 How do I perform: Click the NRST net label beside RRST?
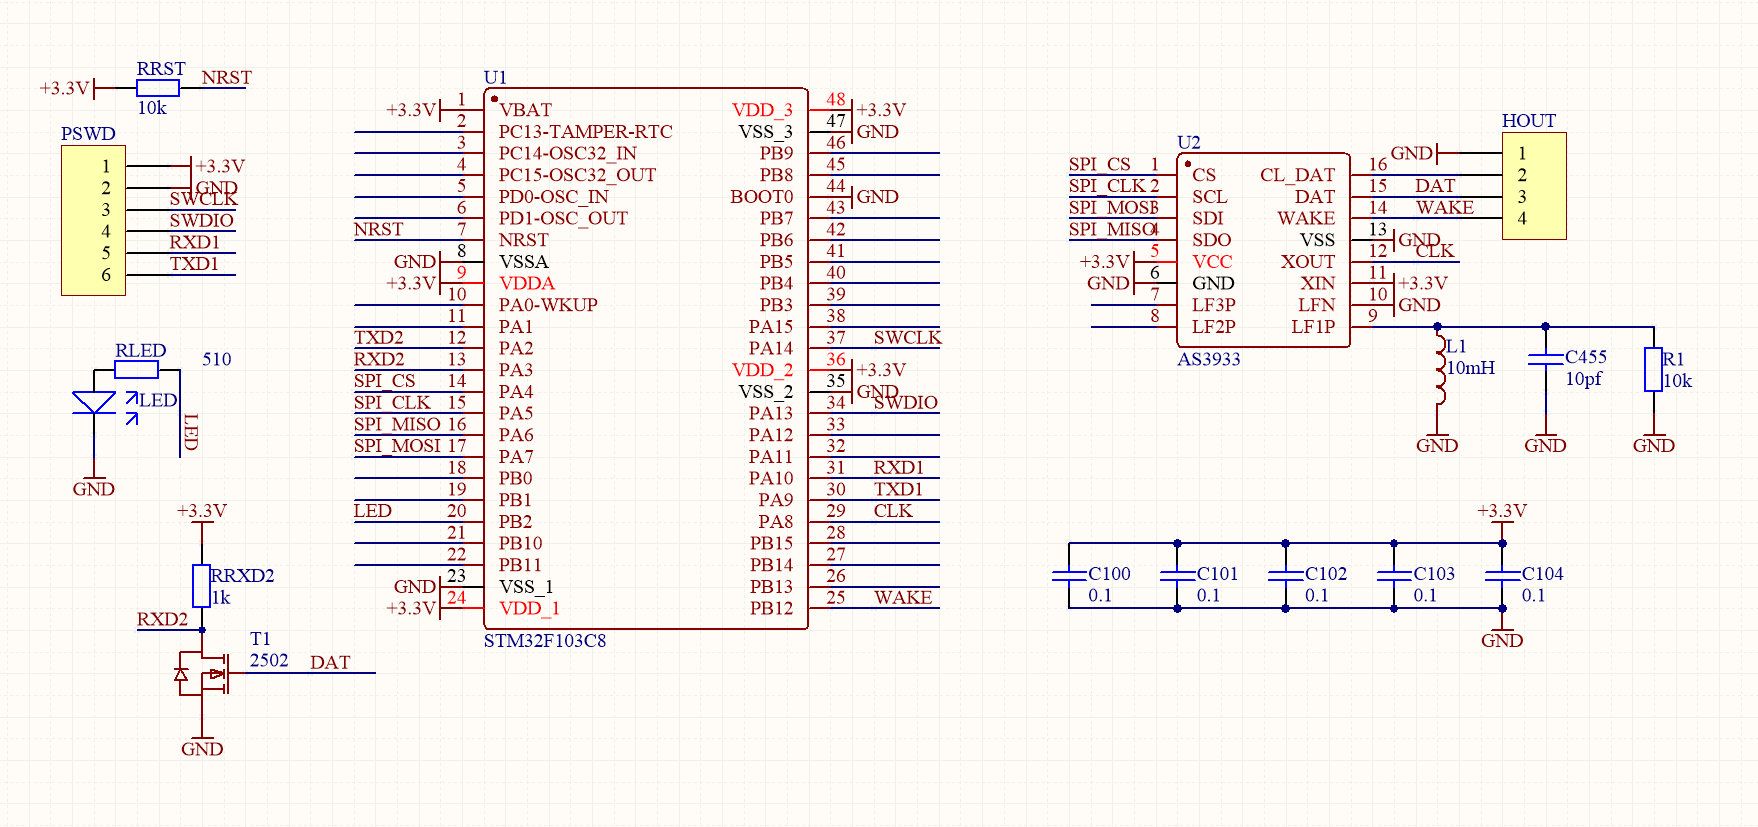[227, 77]
